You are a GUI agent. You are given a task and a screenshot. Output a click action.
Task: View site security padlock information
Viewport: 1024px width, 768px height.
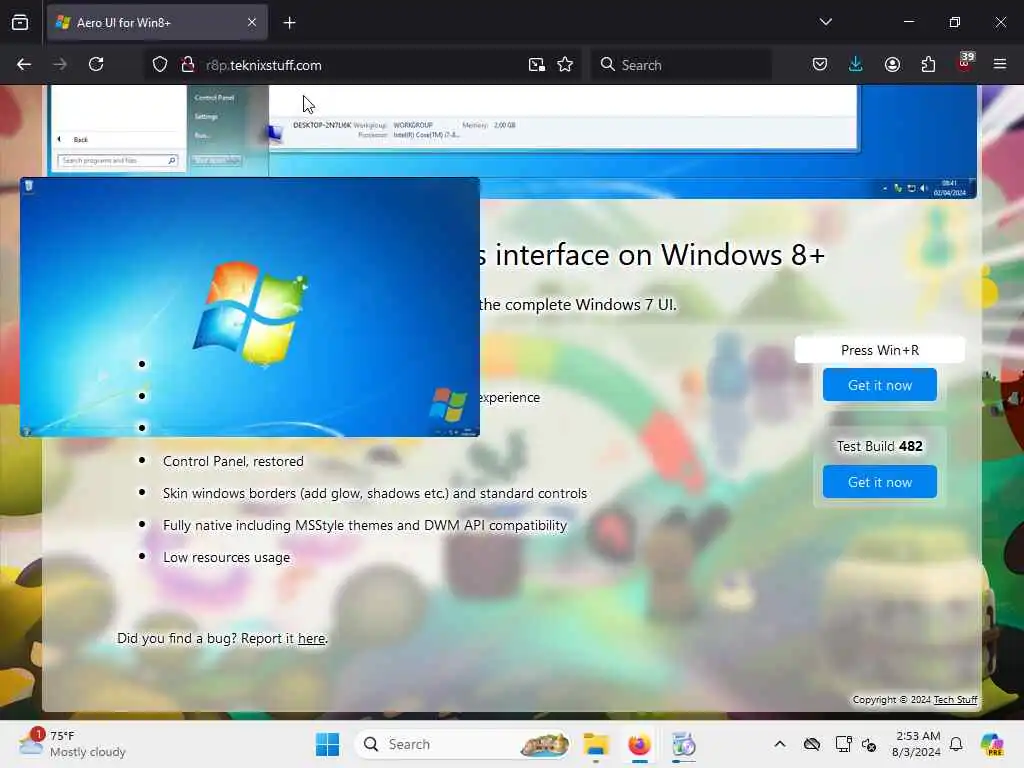(188, 65)
